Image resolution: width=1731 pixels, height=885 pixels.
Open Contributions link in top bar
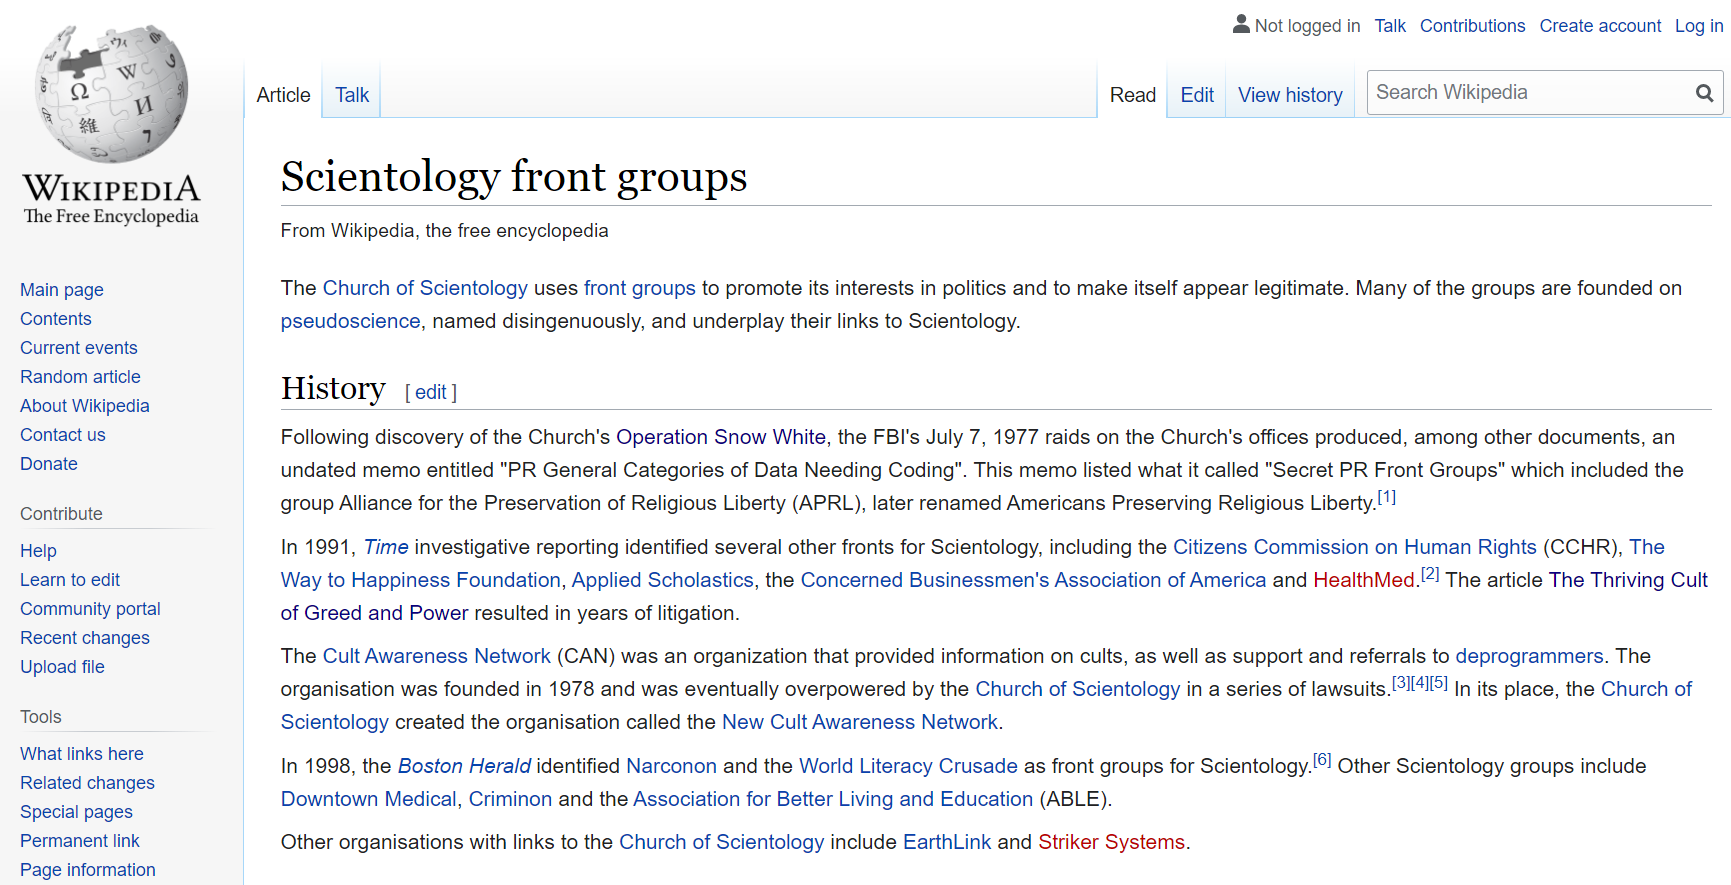pos(1472,26)
